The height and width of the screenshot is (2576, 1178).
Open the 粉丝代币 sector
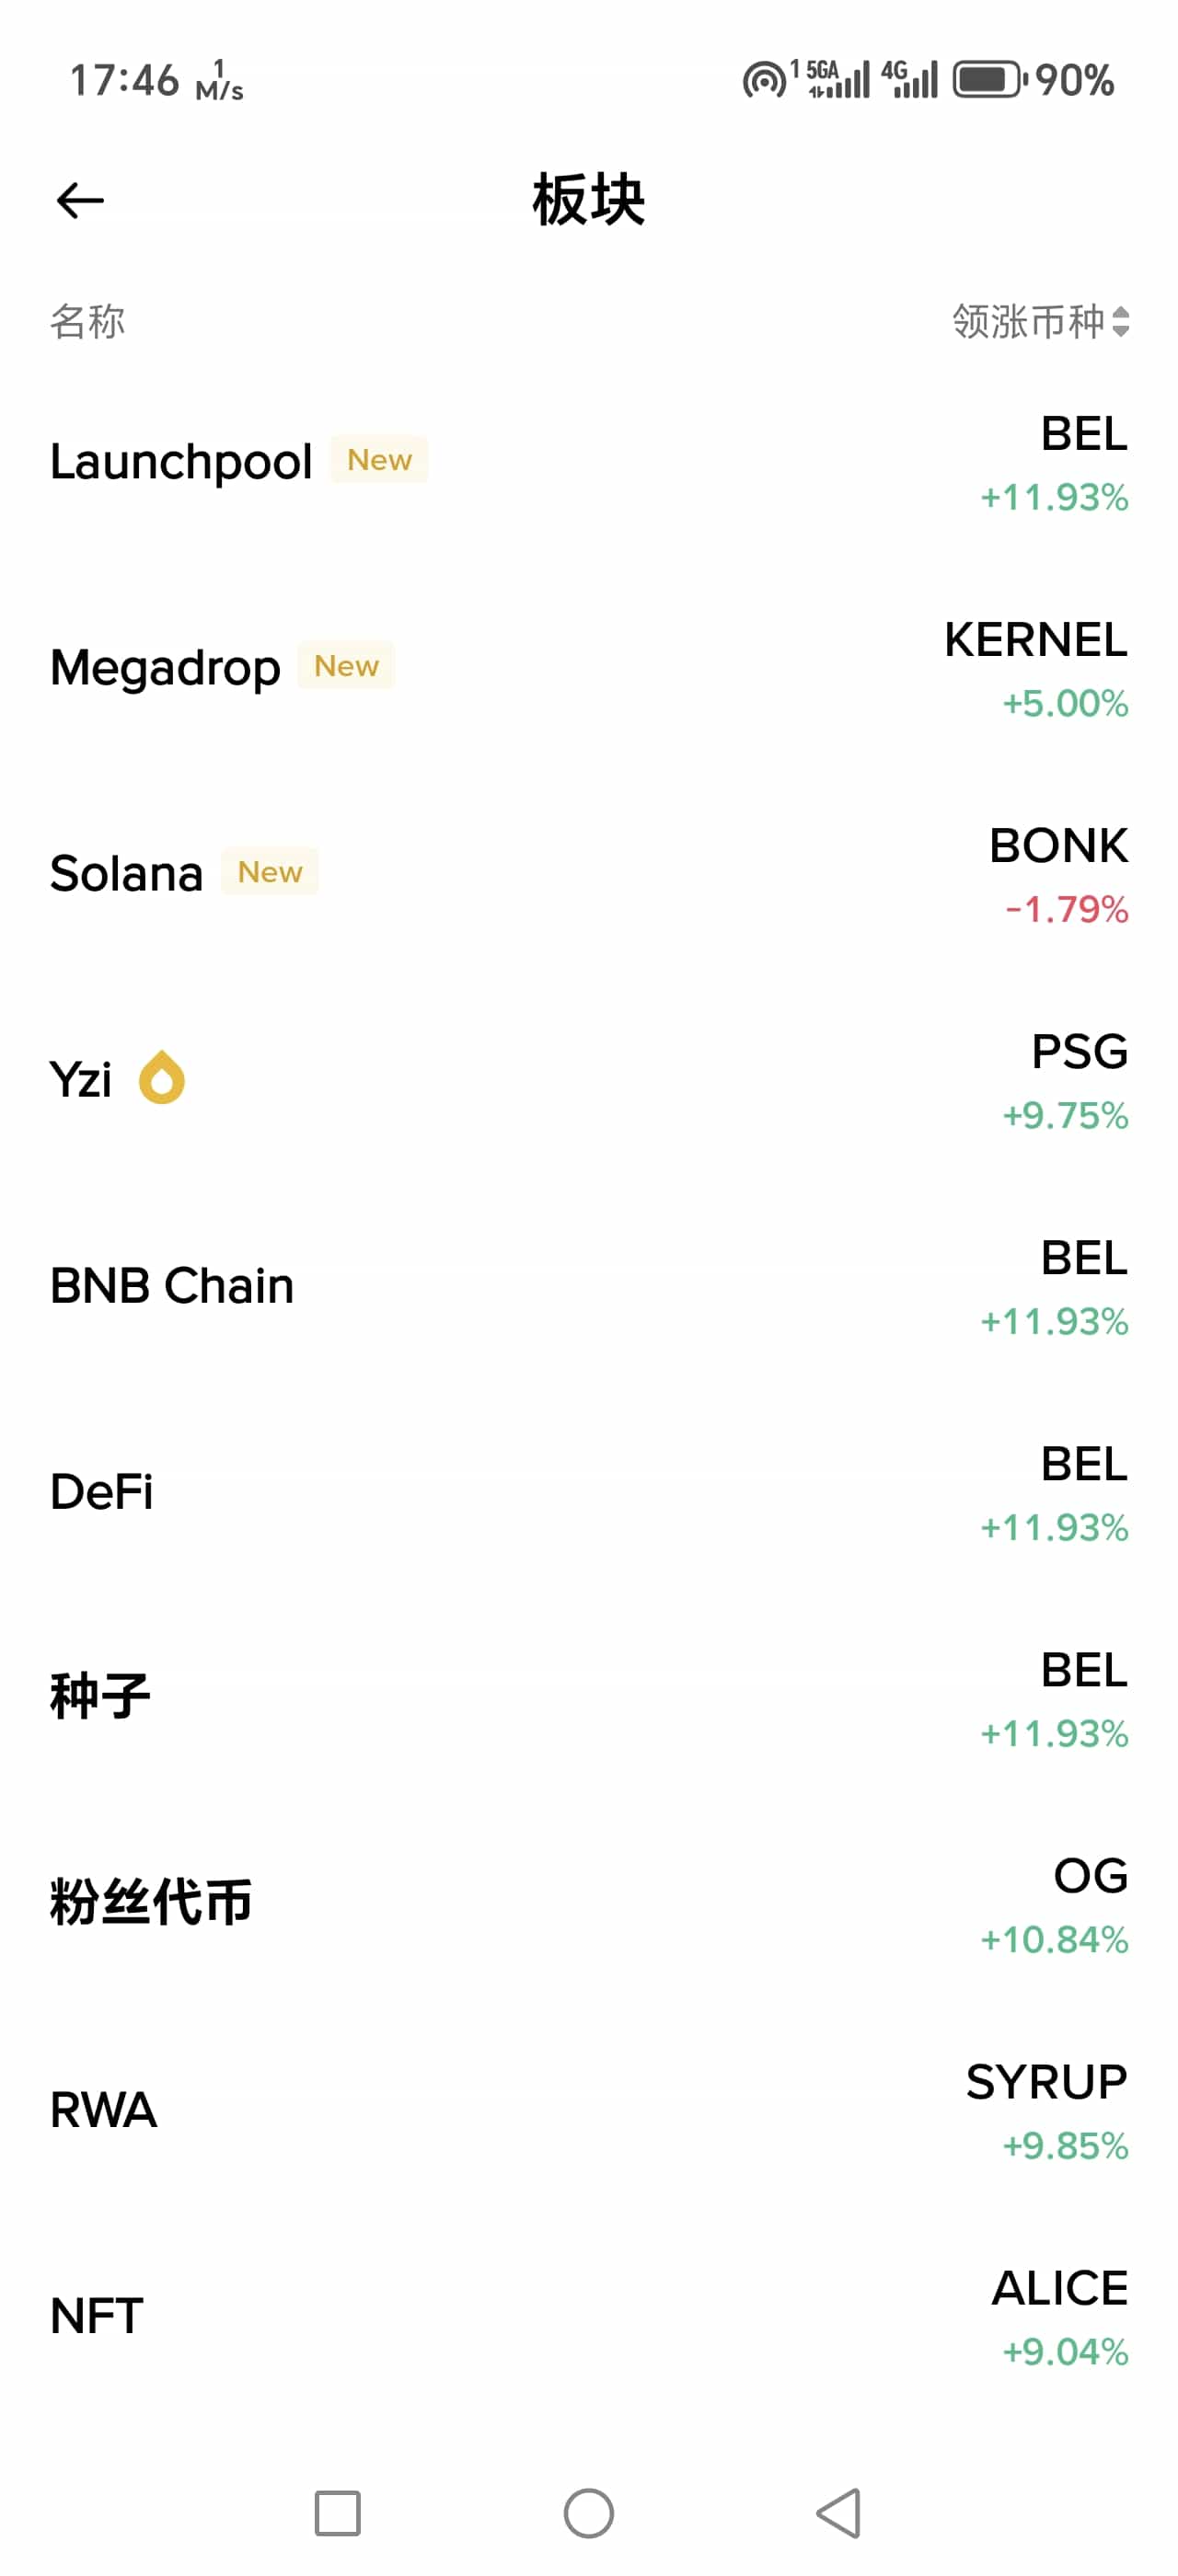[x=151, y=1903]
